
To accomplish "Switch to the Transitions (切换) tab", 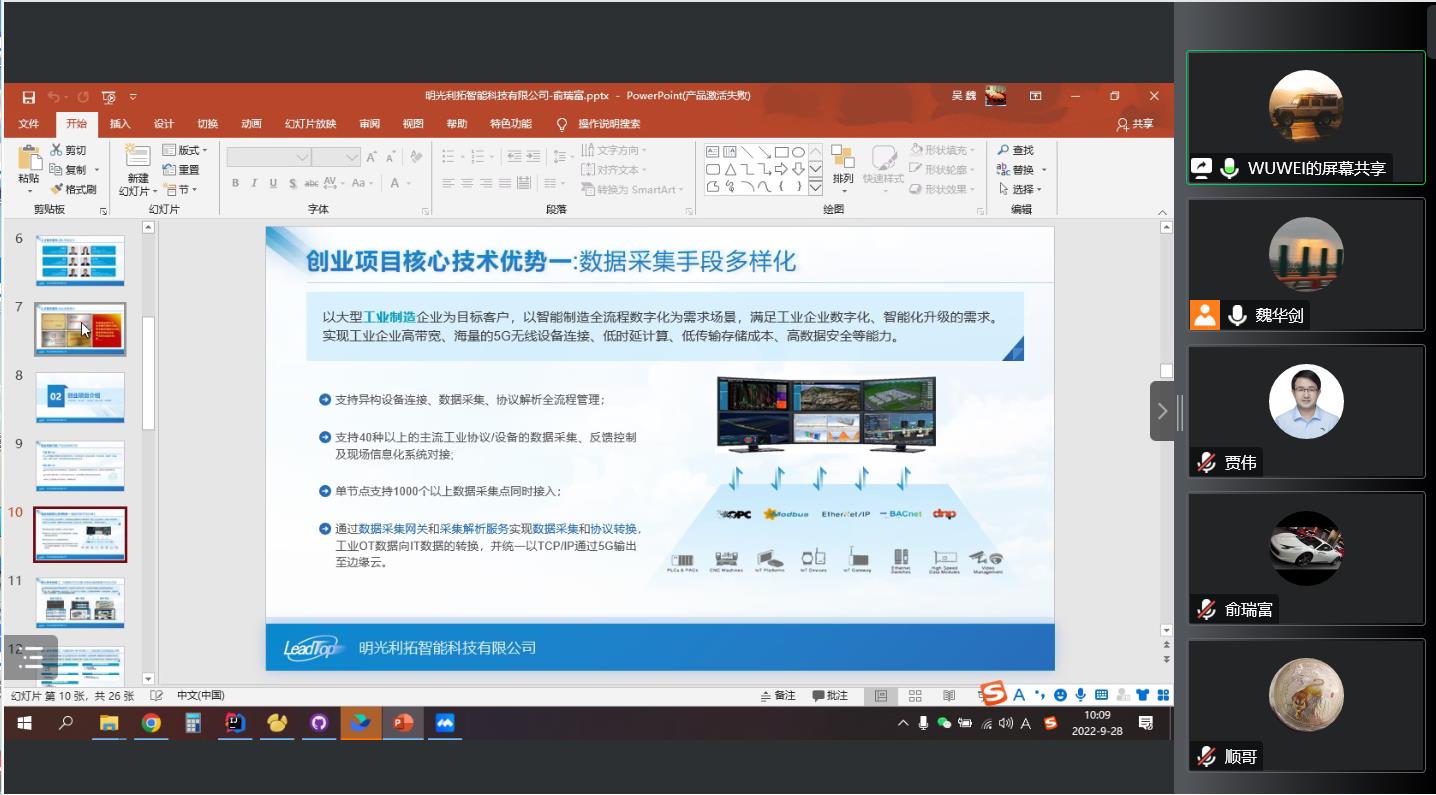I will (x=207, y=124).
